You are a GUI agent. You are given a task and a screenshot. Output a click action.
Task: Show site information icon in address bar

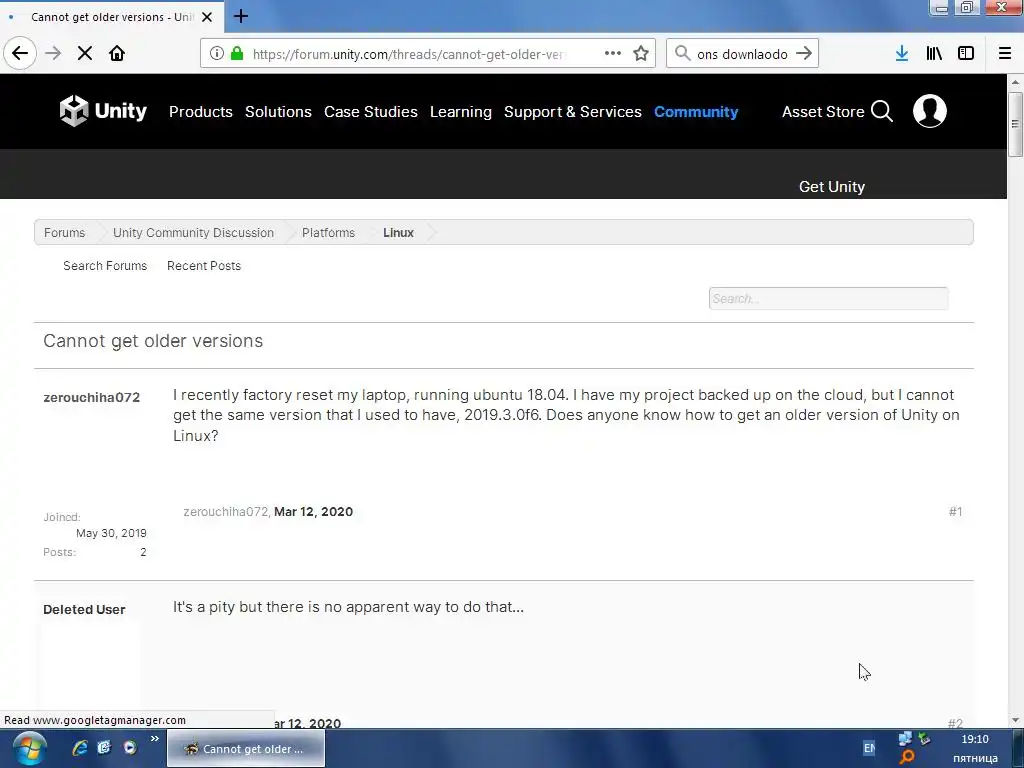[217, 54]
